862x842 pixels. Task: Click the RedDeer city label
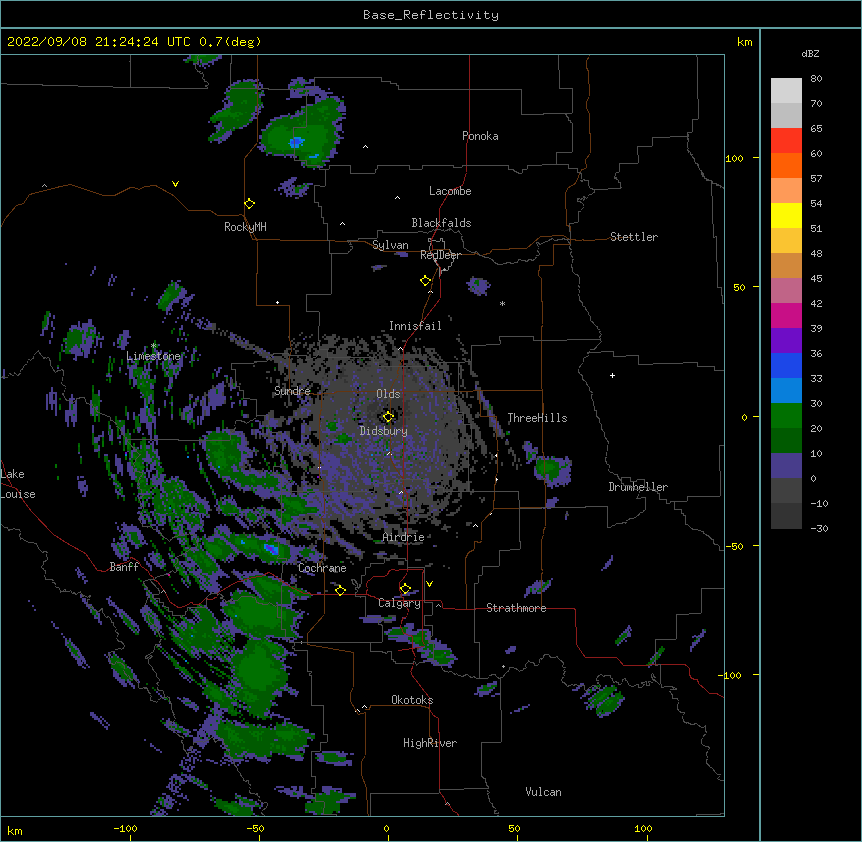440,255
